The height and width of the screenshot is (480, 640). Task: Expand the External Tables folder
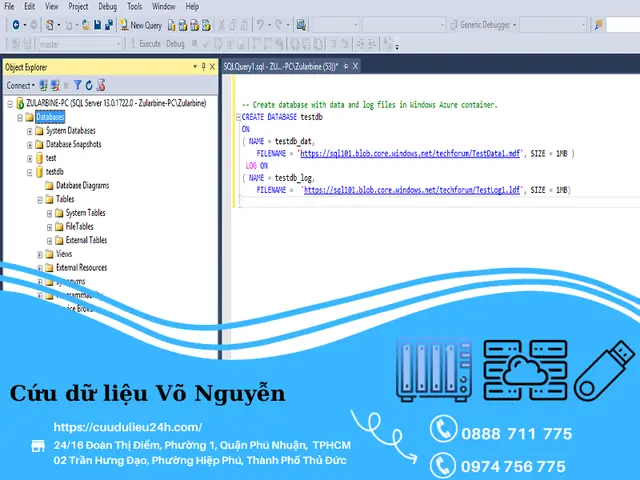49,241
